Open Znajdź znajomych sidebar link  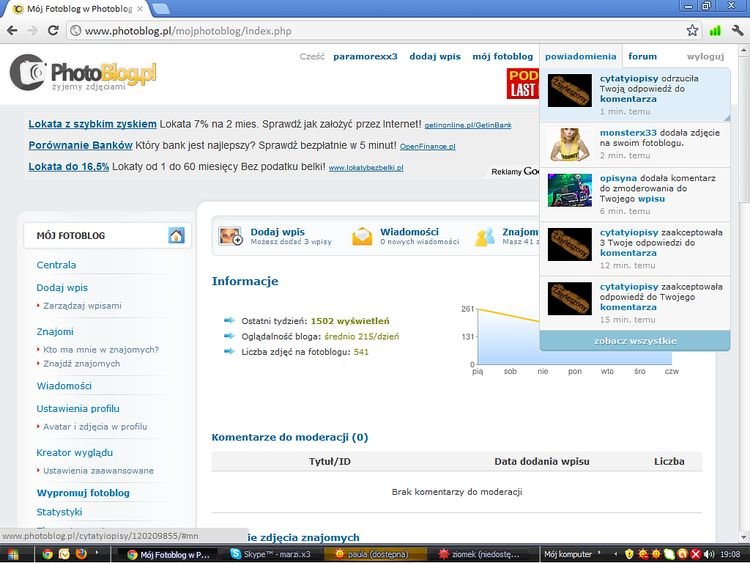(81, 364)
